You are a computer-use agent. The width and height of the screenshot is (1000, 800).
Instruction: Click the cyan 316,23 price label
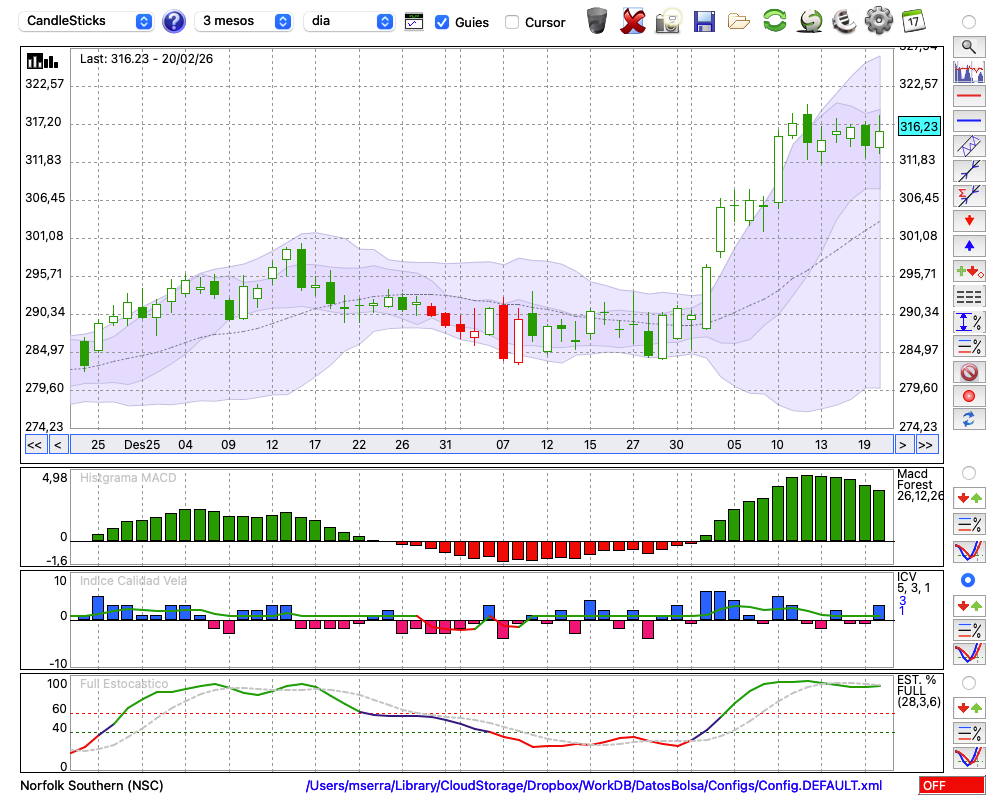point(918,126)
